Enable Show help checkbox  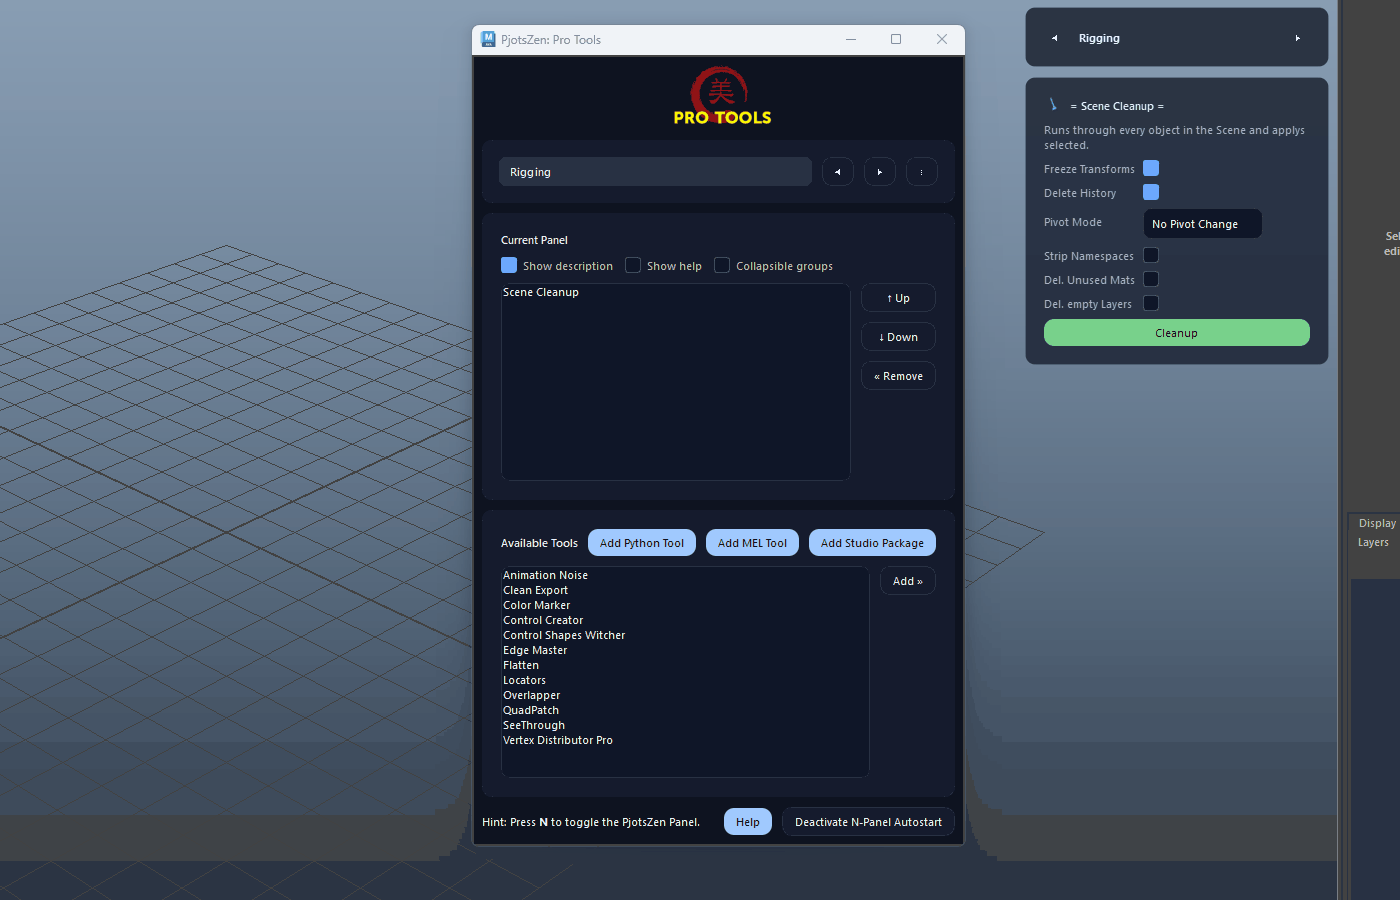(x=633, y=265)
